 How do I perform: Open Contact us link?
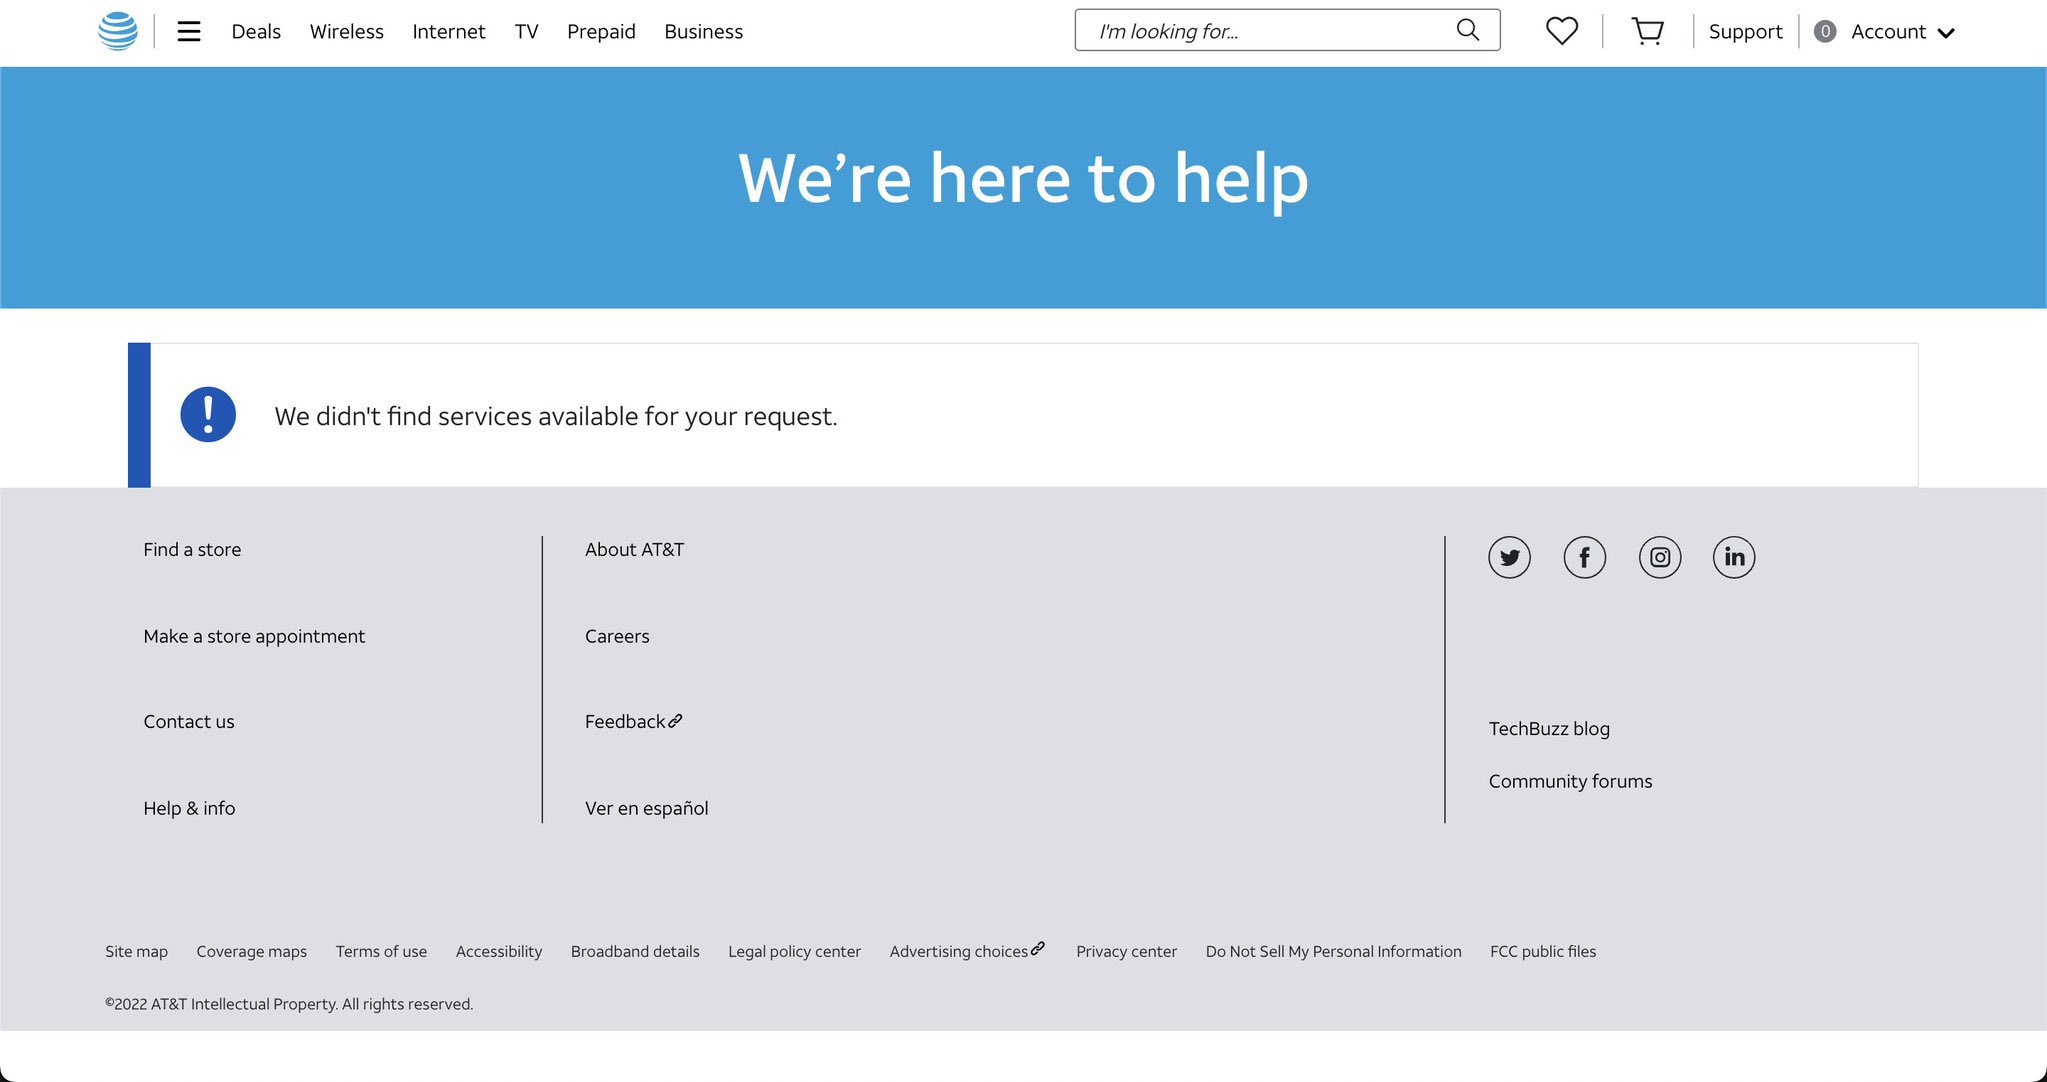(189, 722)
